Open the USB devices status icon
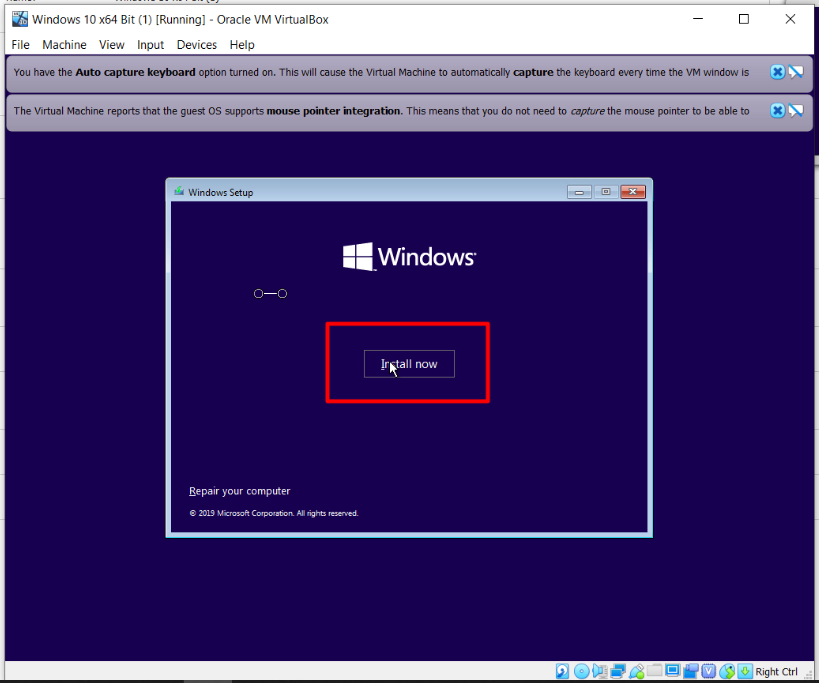The height and width of the screenshot is (683, 819). click(637, 671)
